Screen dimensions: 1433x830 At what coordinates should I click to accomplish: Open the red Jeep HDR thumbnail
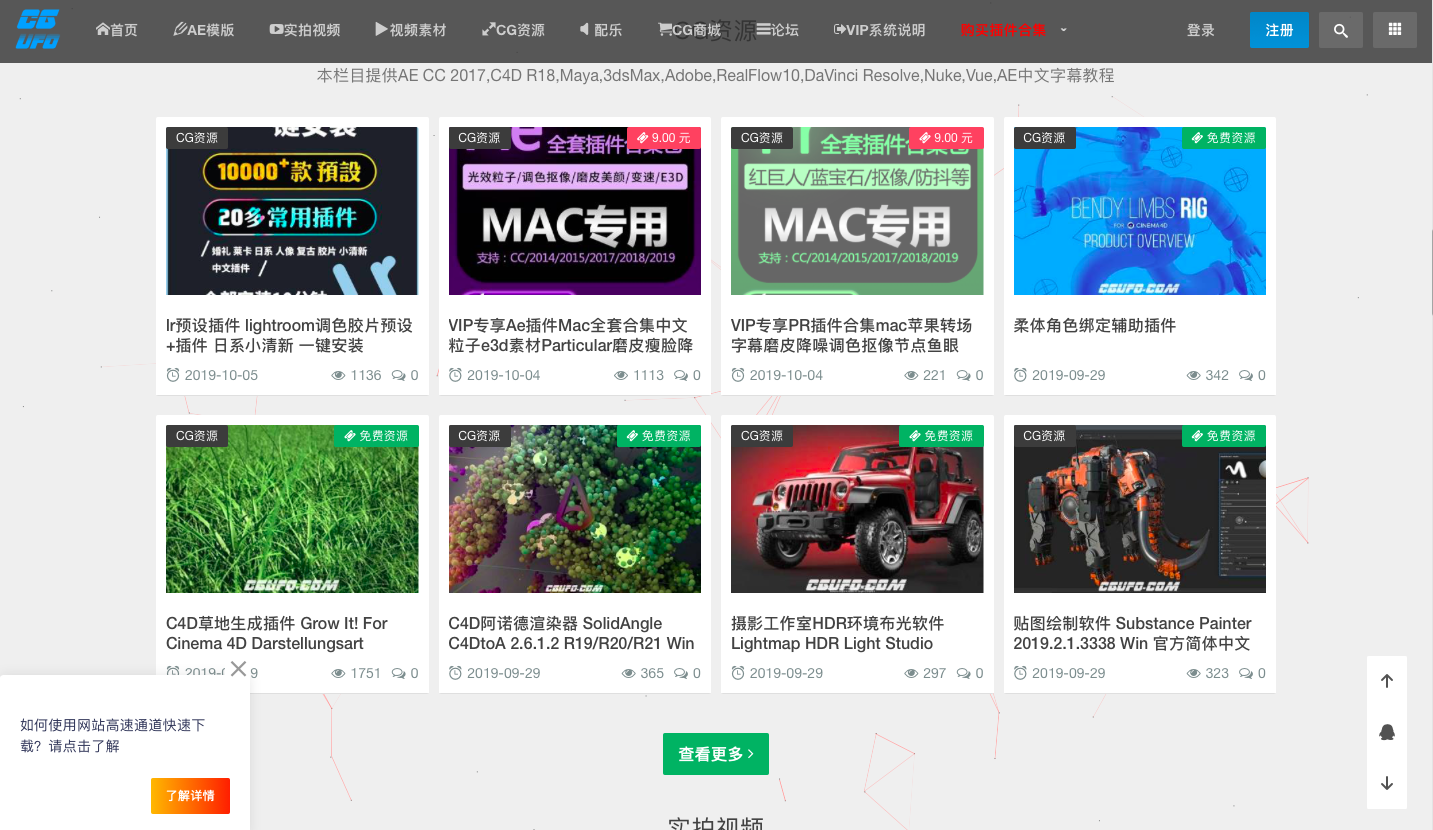click(857, 509)
